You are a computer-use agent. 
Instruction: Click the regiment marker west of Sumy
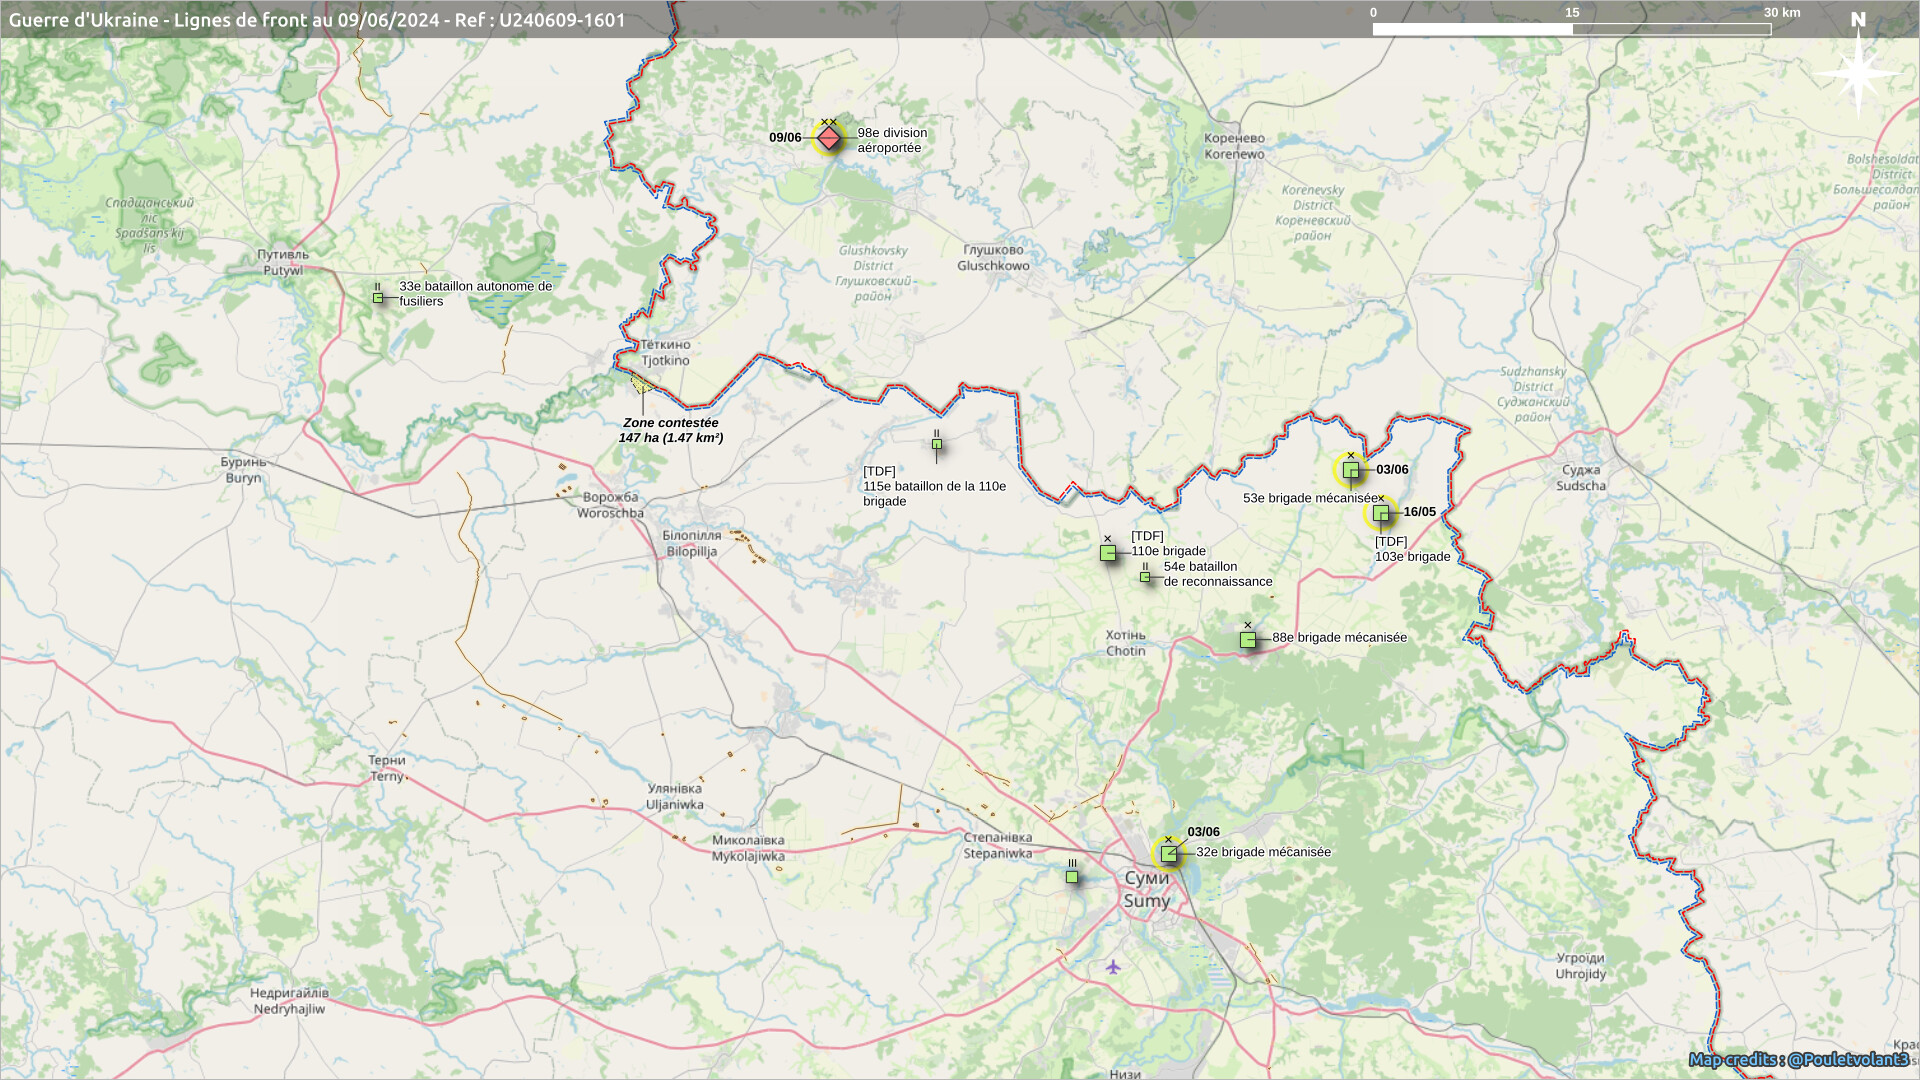1071,876
